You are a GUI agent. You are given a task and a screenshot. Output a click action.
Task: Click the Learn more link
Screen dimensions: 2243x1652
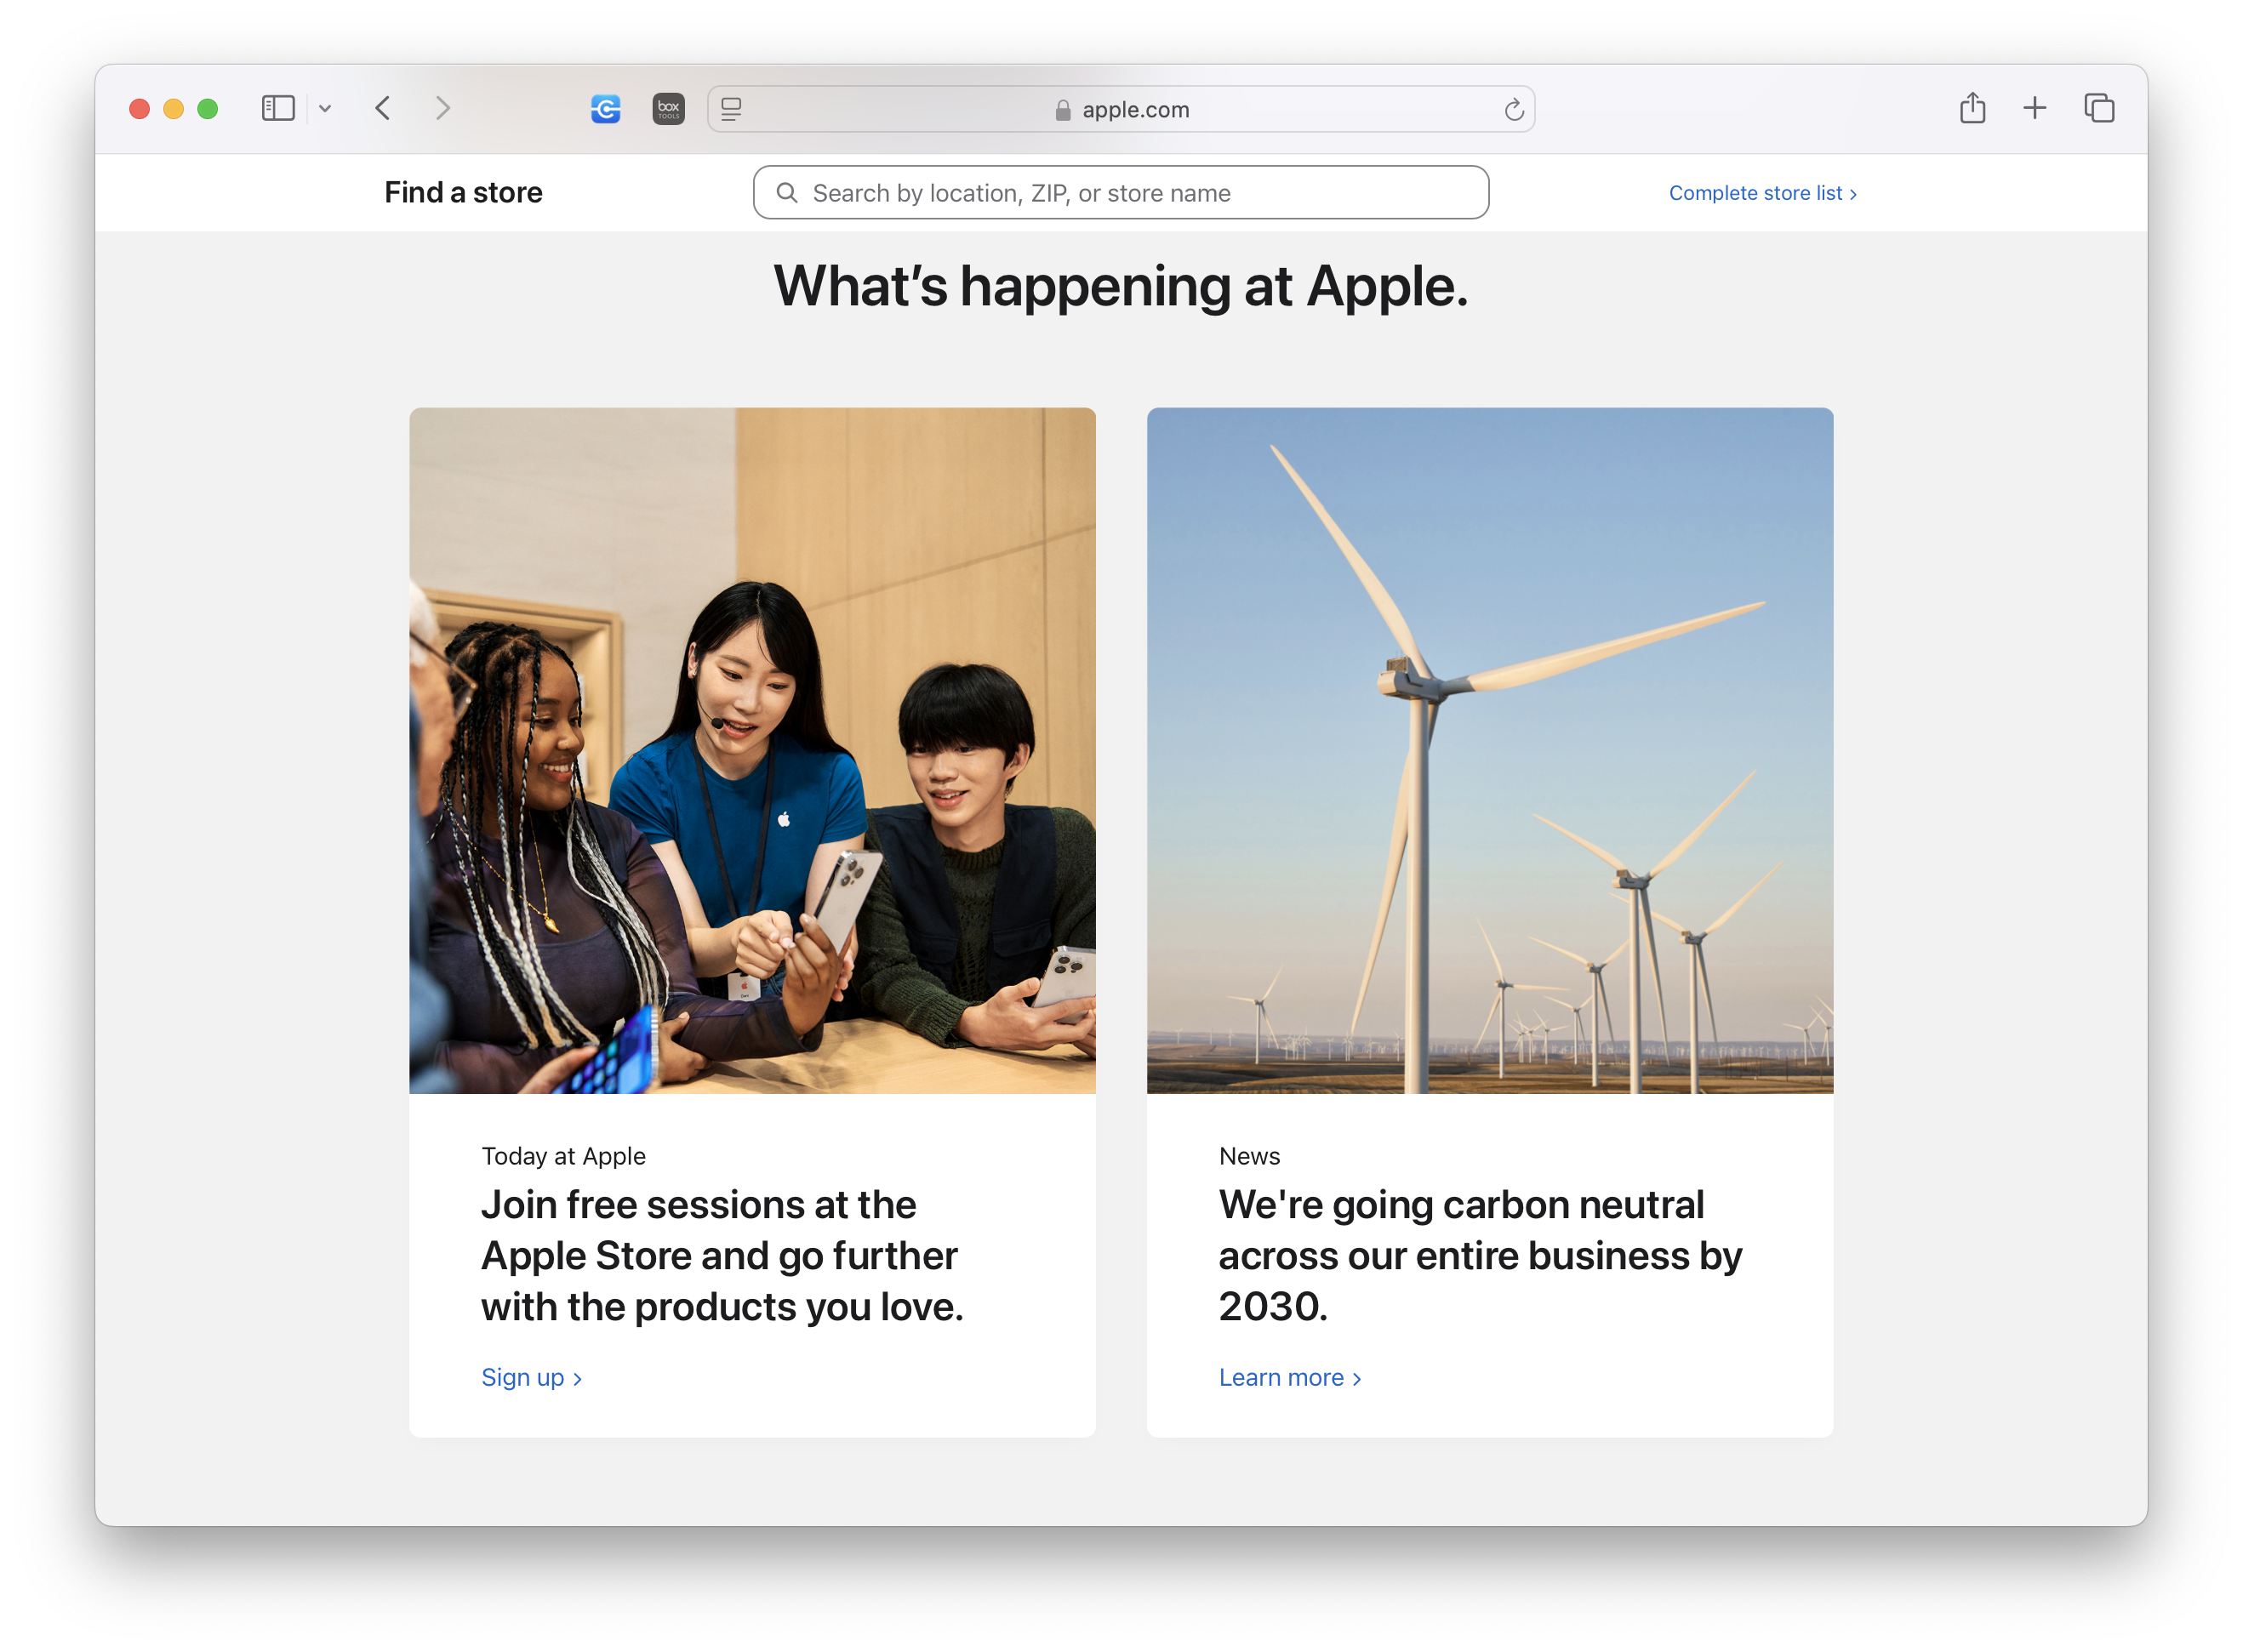(1290, 1377)
